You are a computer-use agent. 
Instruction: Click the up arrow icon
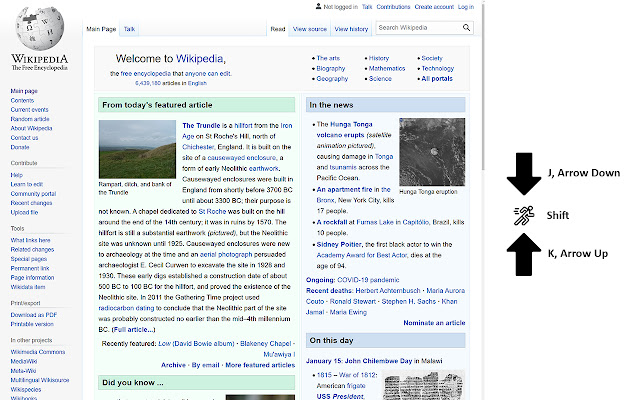click(x=522, y=256)
